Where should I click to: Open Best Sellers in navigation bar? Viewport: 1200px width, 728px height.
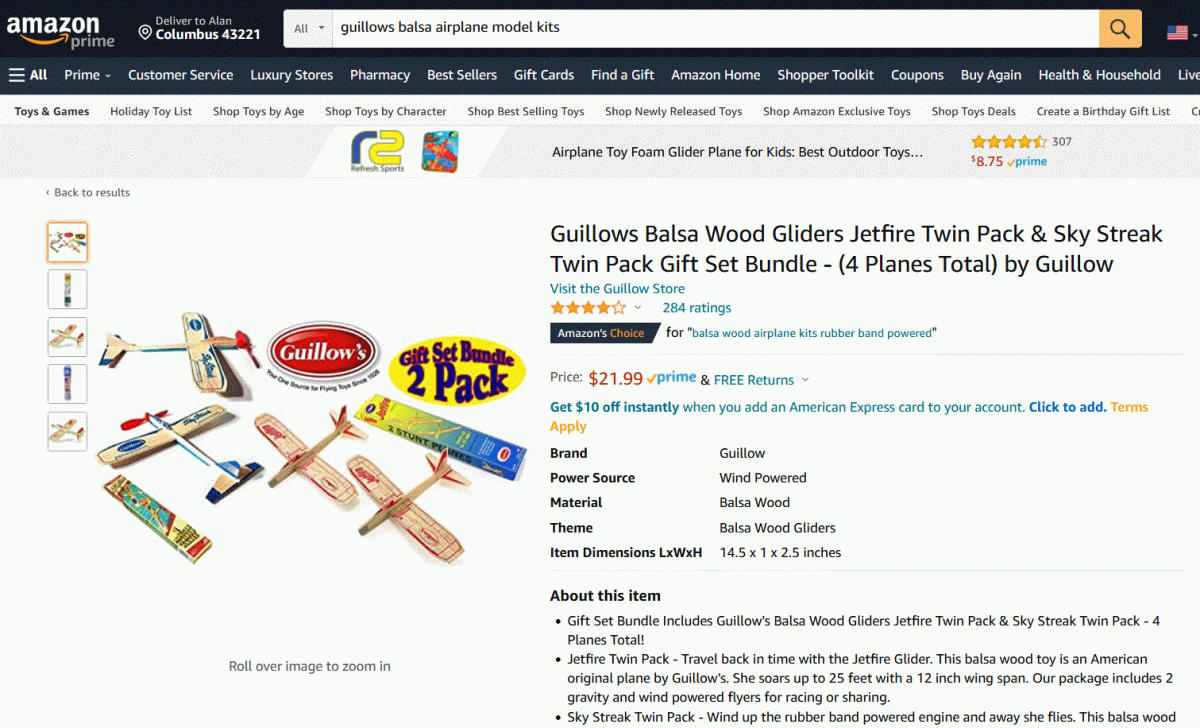pos(461,75)
